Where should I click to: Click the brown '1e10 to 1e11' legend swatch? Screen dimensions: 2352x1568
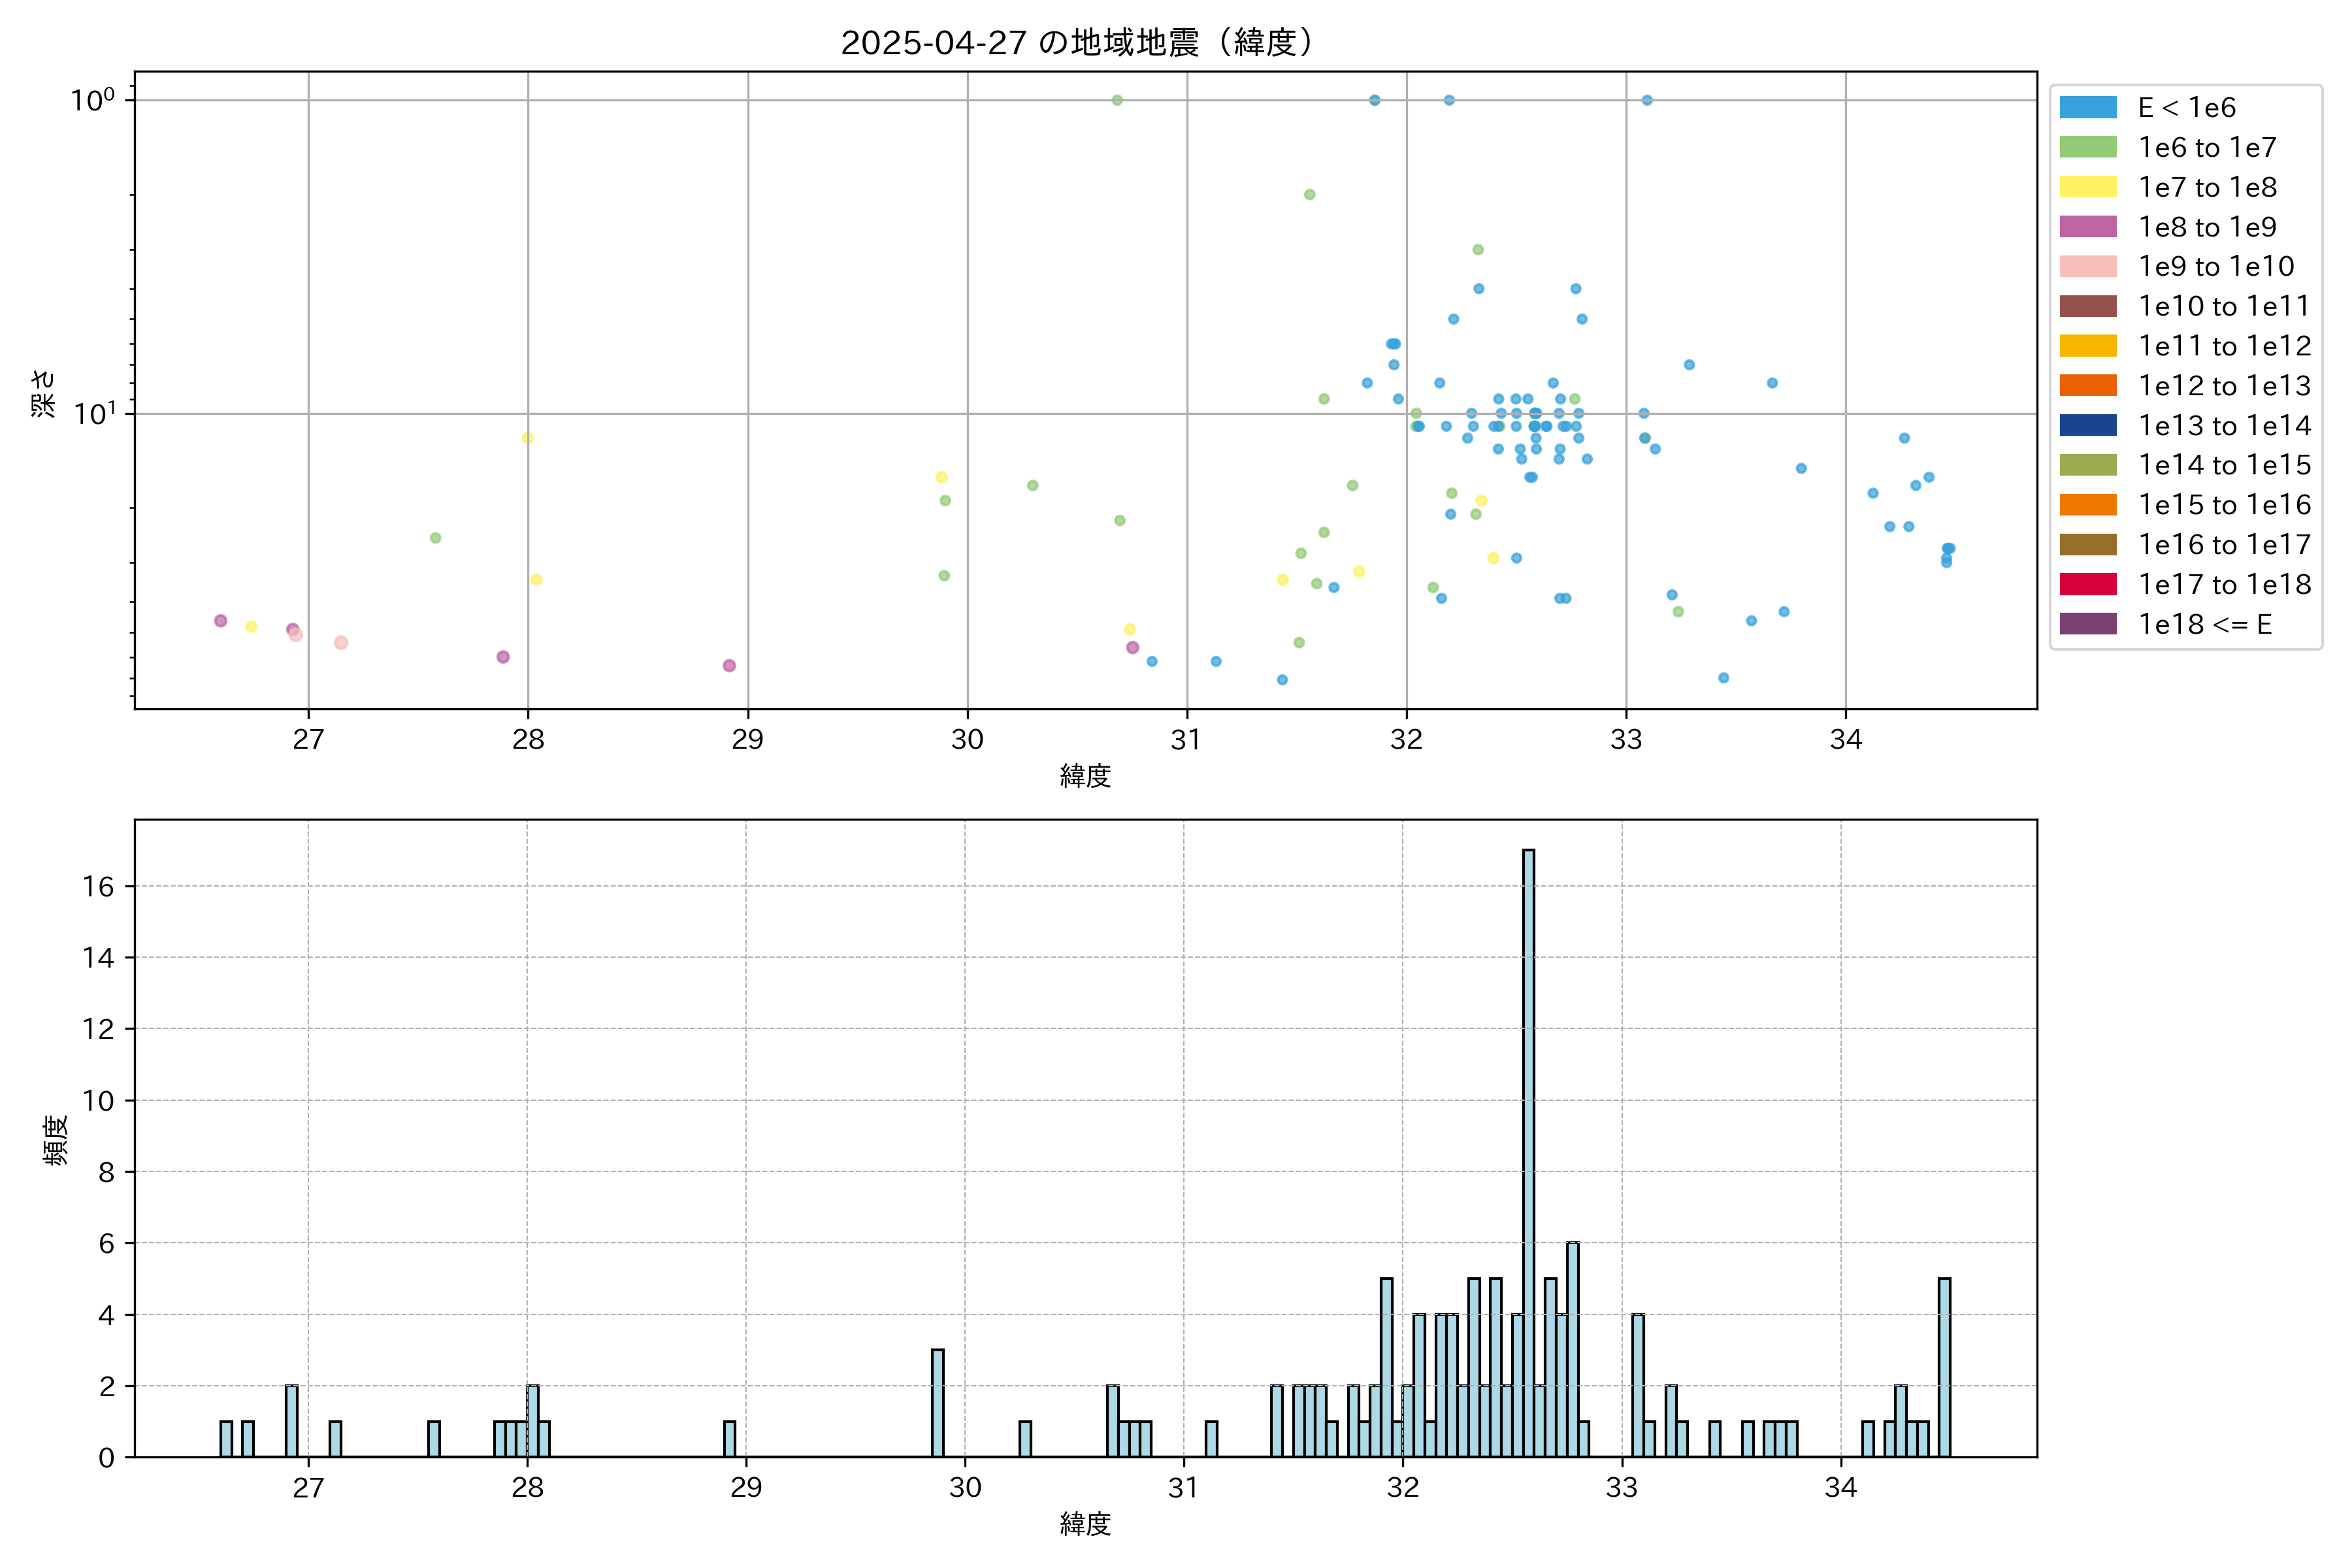click(2088, 306)
